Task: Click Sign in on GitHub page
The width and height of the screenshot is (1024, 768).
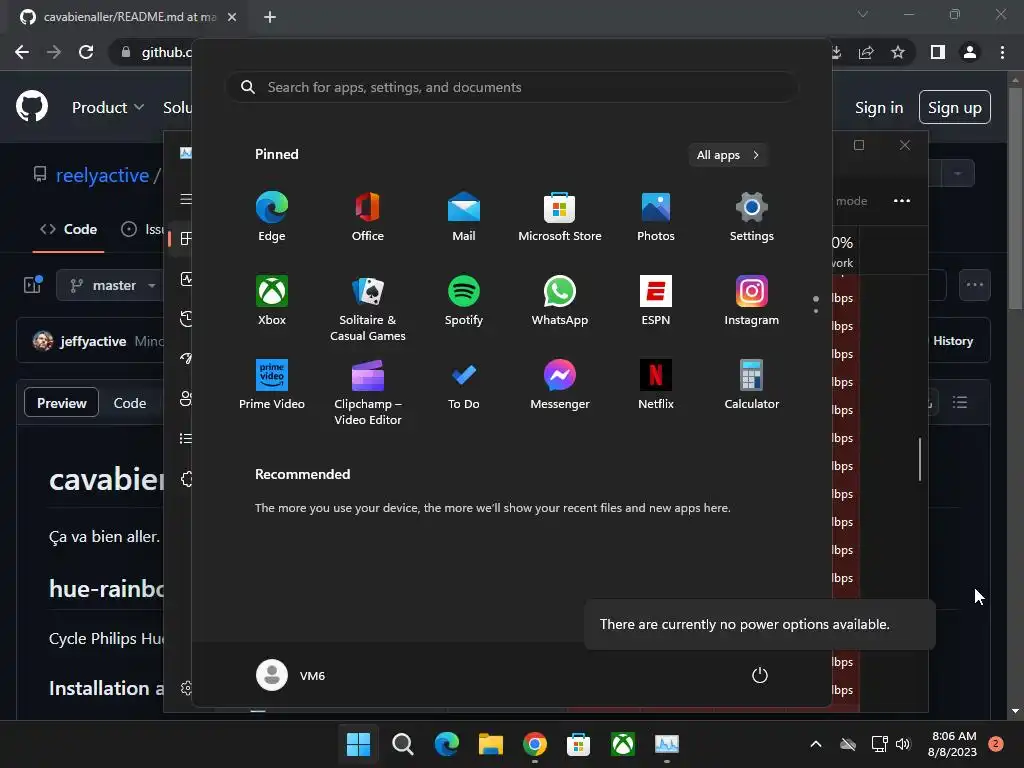Action: tap(879, 108)
